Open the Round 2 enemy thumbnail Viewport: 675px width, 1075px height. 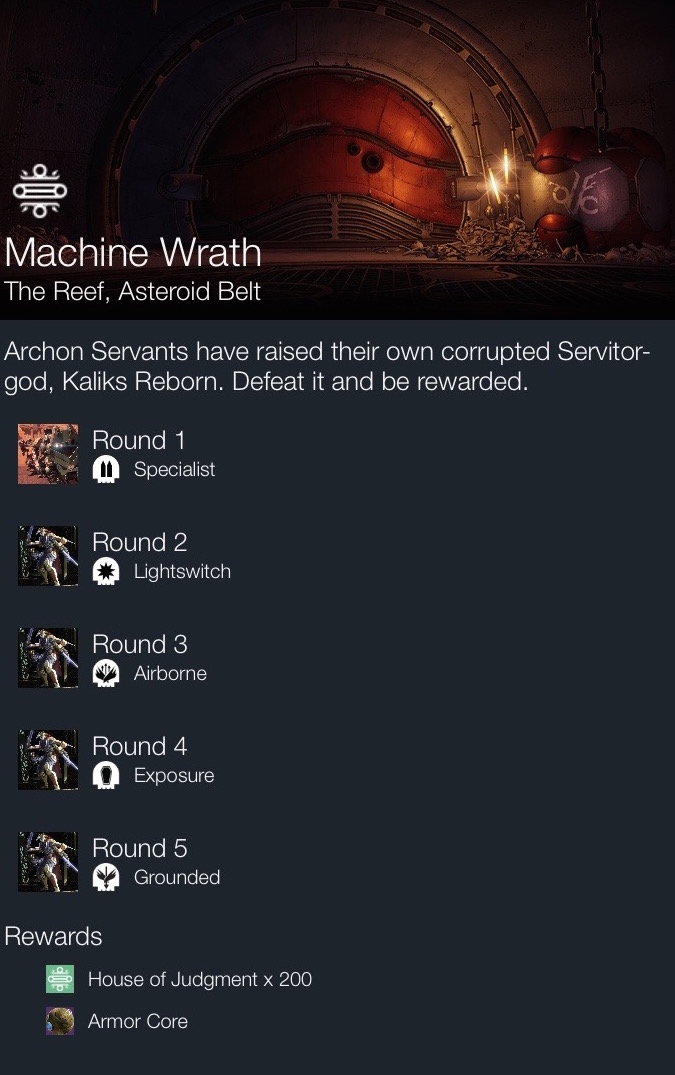pos(48,556)
